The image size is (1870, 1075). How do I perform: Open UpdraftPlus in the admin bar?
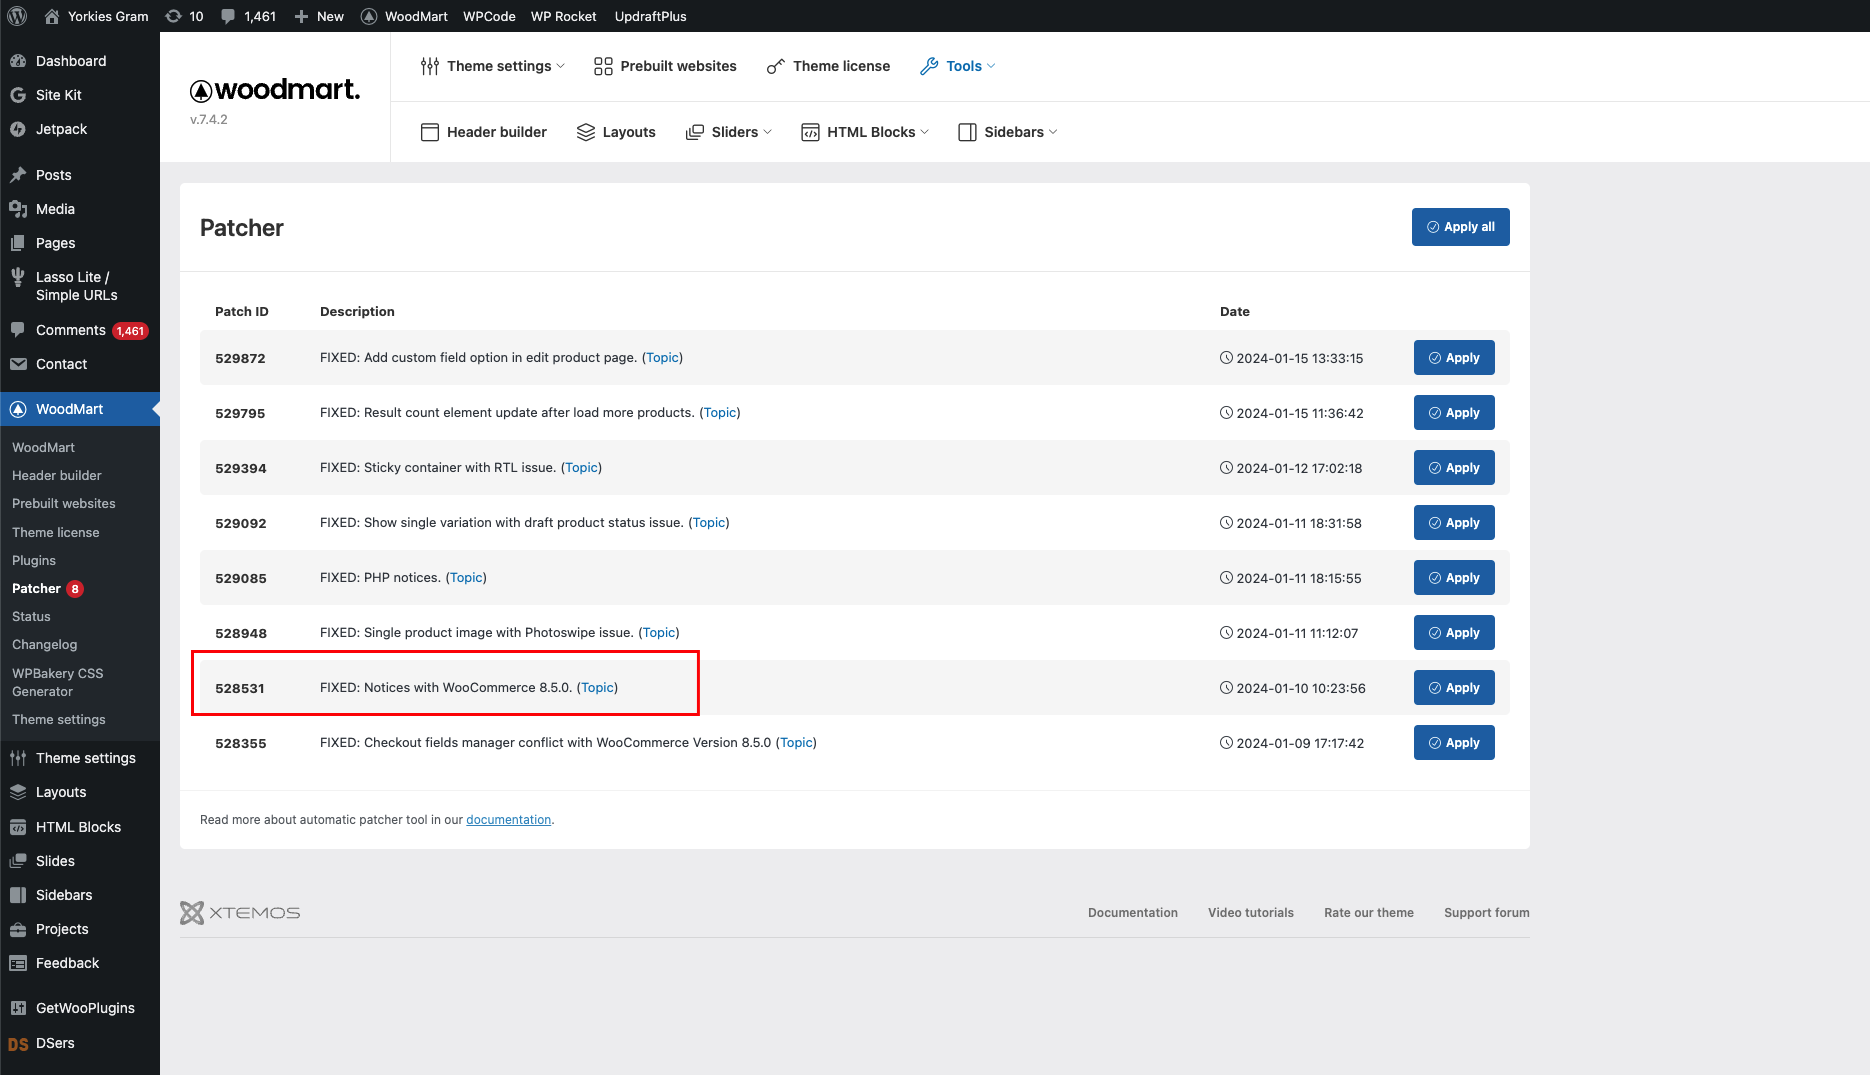pos(650,16)
